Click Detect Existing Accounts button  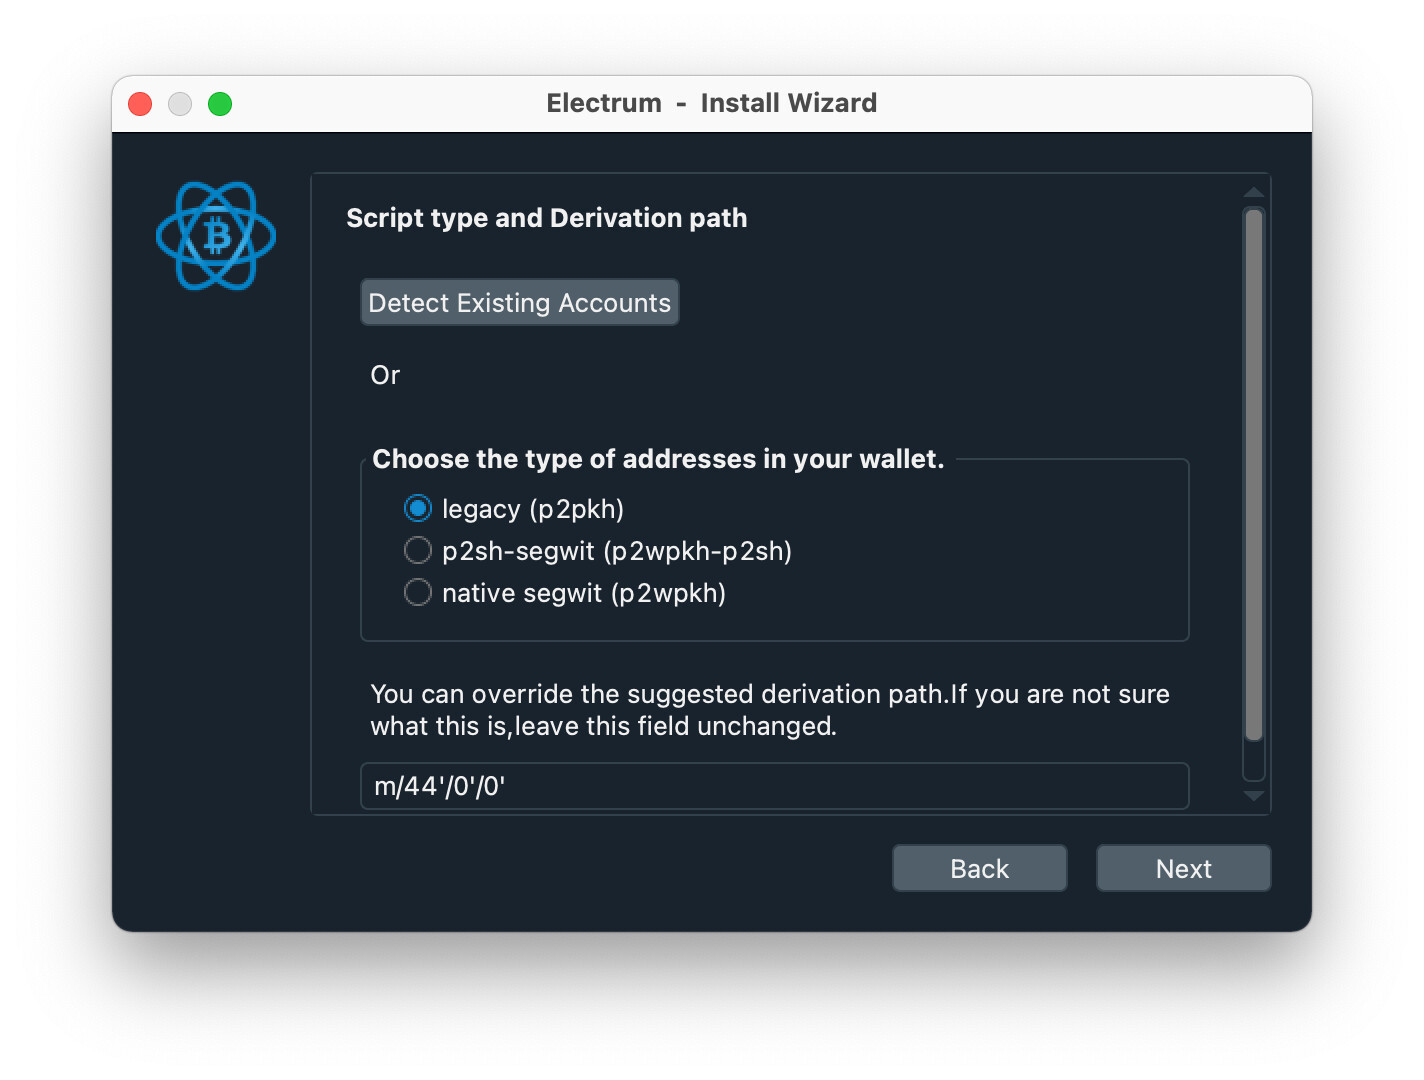tap(519, 302)
